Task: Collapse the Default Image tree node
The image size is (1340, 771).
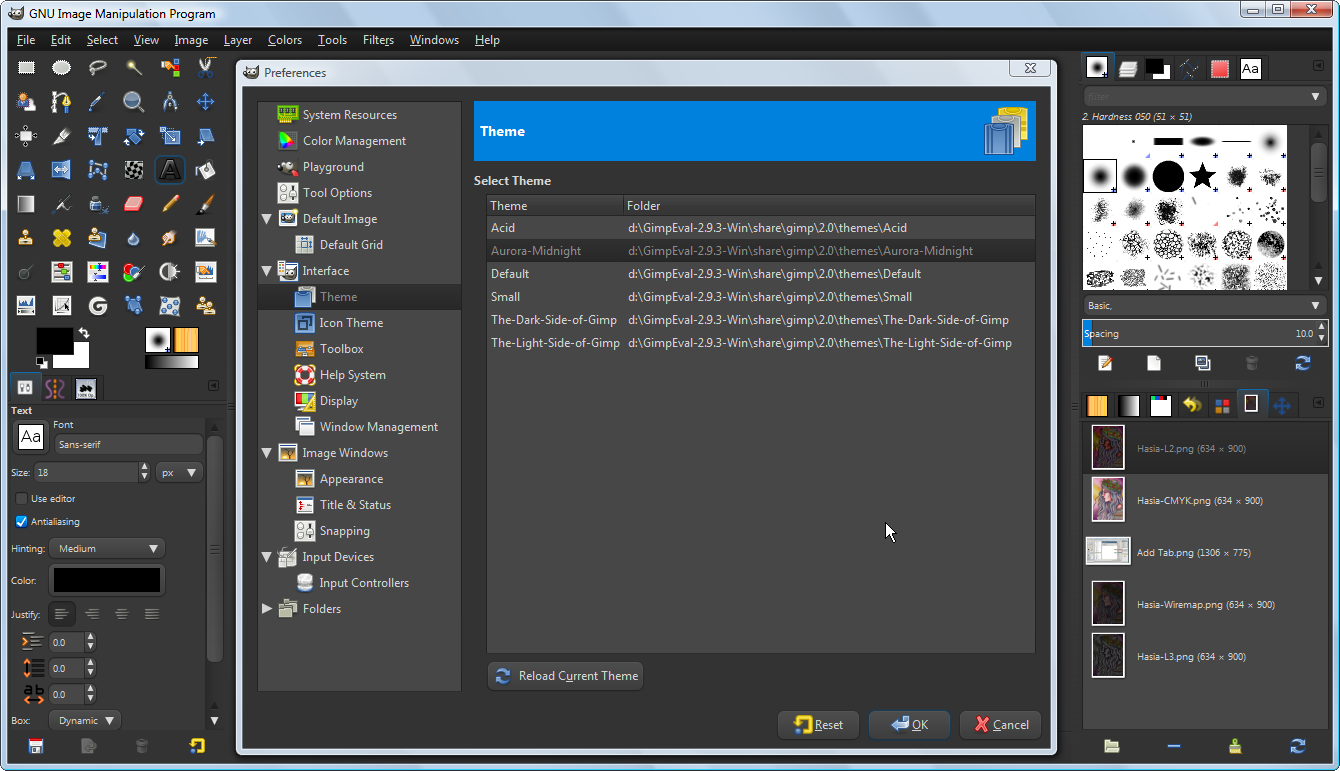Action: click(x=267, y=218)
